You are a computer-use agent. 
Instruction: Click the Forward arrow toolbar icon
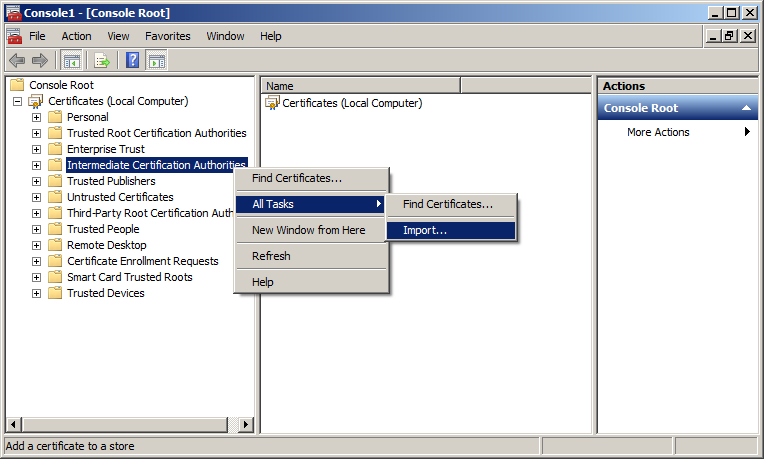pos(40,60)
